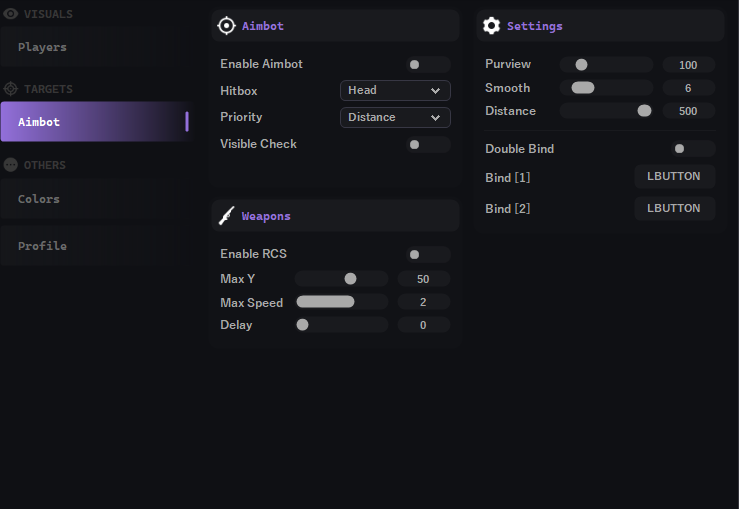The height and width of the screenshot is (509, 739).
Task: Click the target icon in Aimbot header
Action: pos(226,26)
